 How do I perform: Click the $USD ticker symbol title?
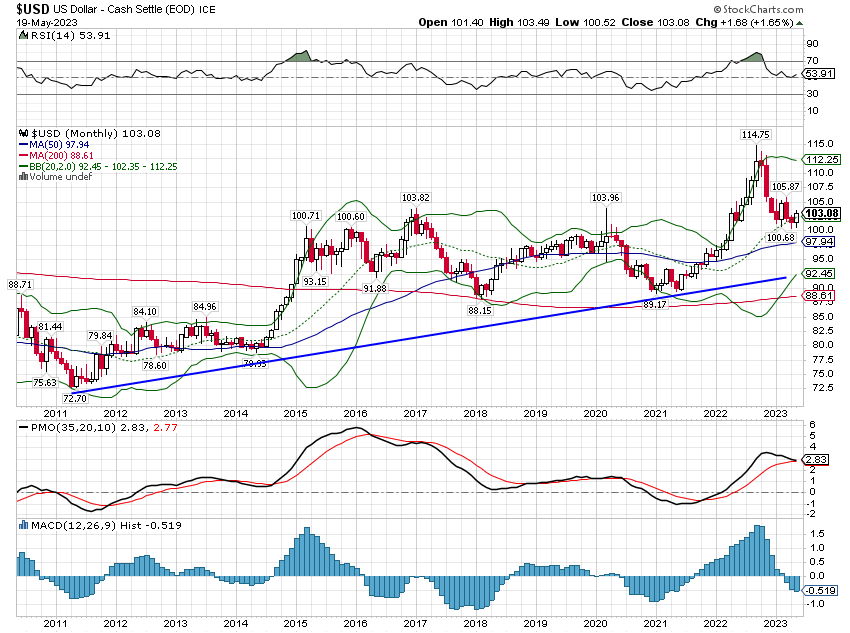coord(33,9)
